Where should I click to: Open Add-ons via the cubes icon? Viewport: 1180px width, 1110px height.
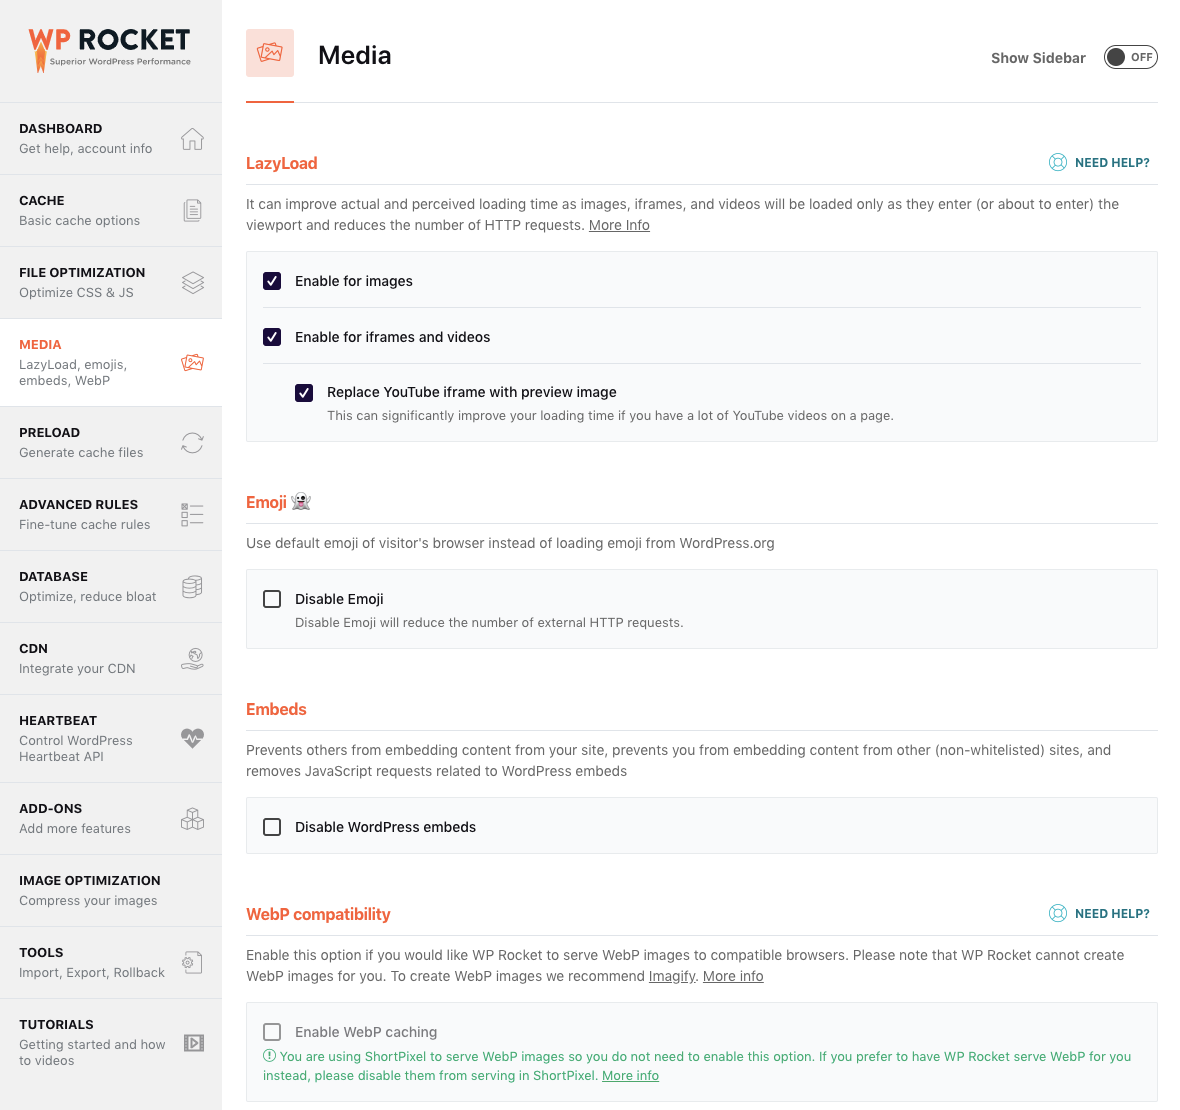click(x=192, y=818)
